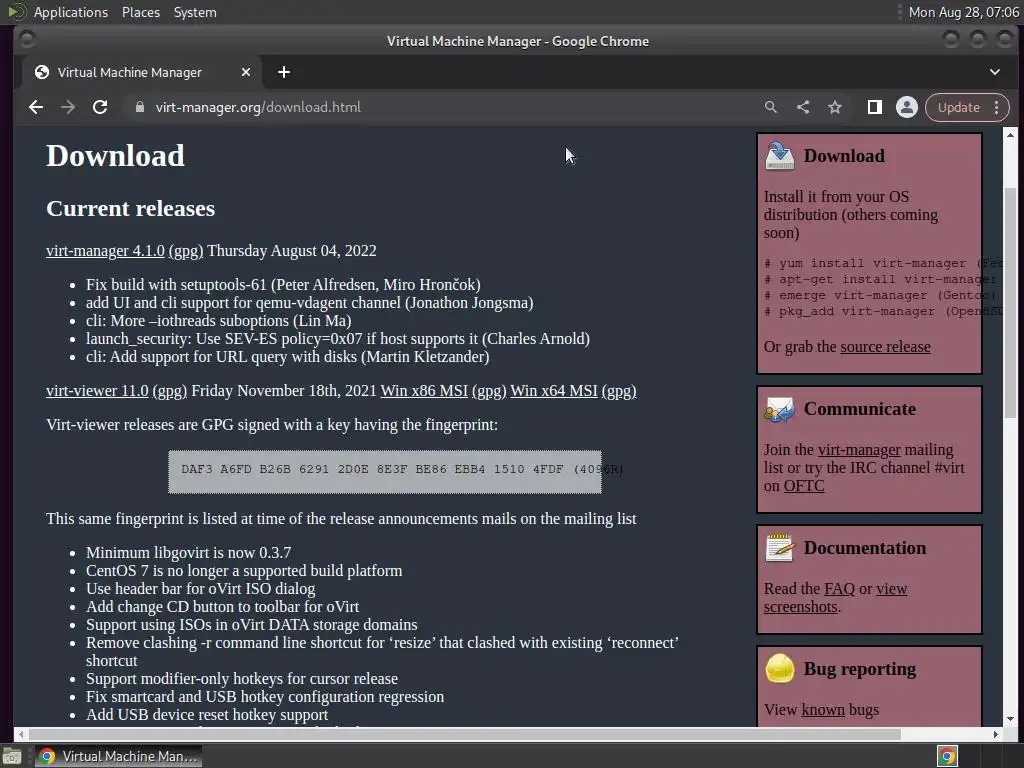The width and height of the screenshot is (1024, 768).
Task: Share this page via share icon
Action: pos(803,107)
